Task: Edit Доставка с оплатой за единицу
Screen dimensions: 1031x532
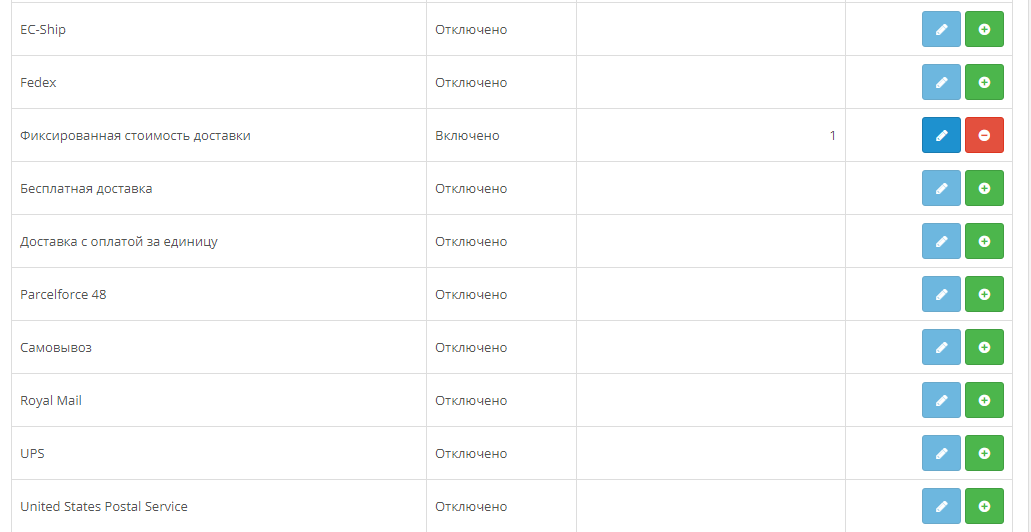Action: pos(941,242)
